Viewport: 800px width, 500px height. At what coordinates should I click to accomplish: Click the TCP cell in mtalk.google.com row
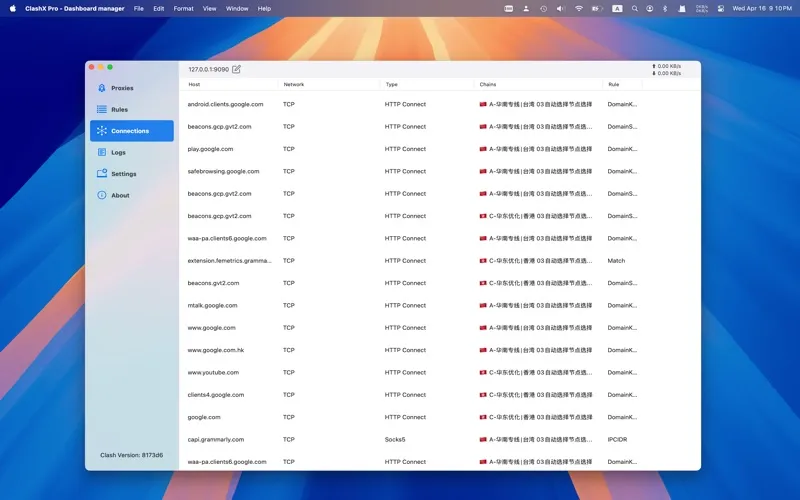pyautogui.click(x=289, y=306)
